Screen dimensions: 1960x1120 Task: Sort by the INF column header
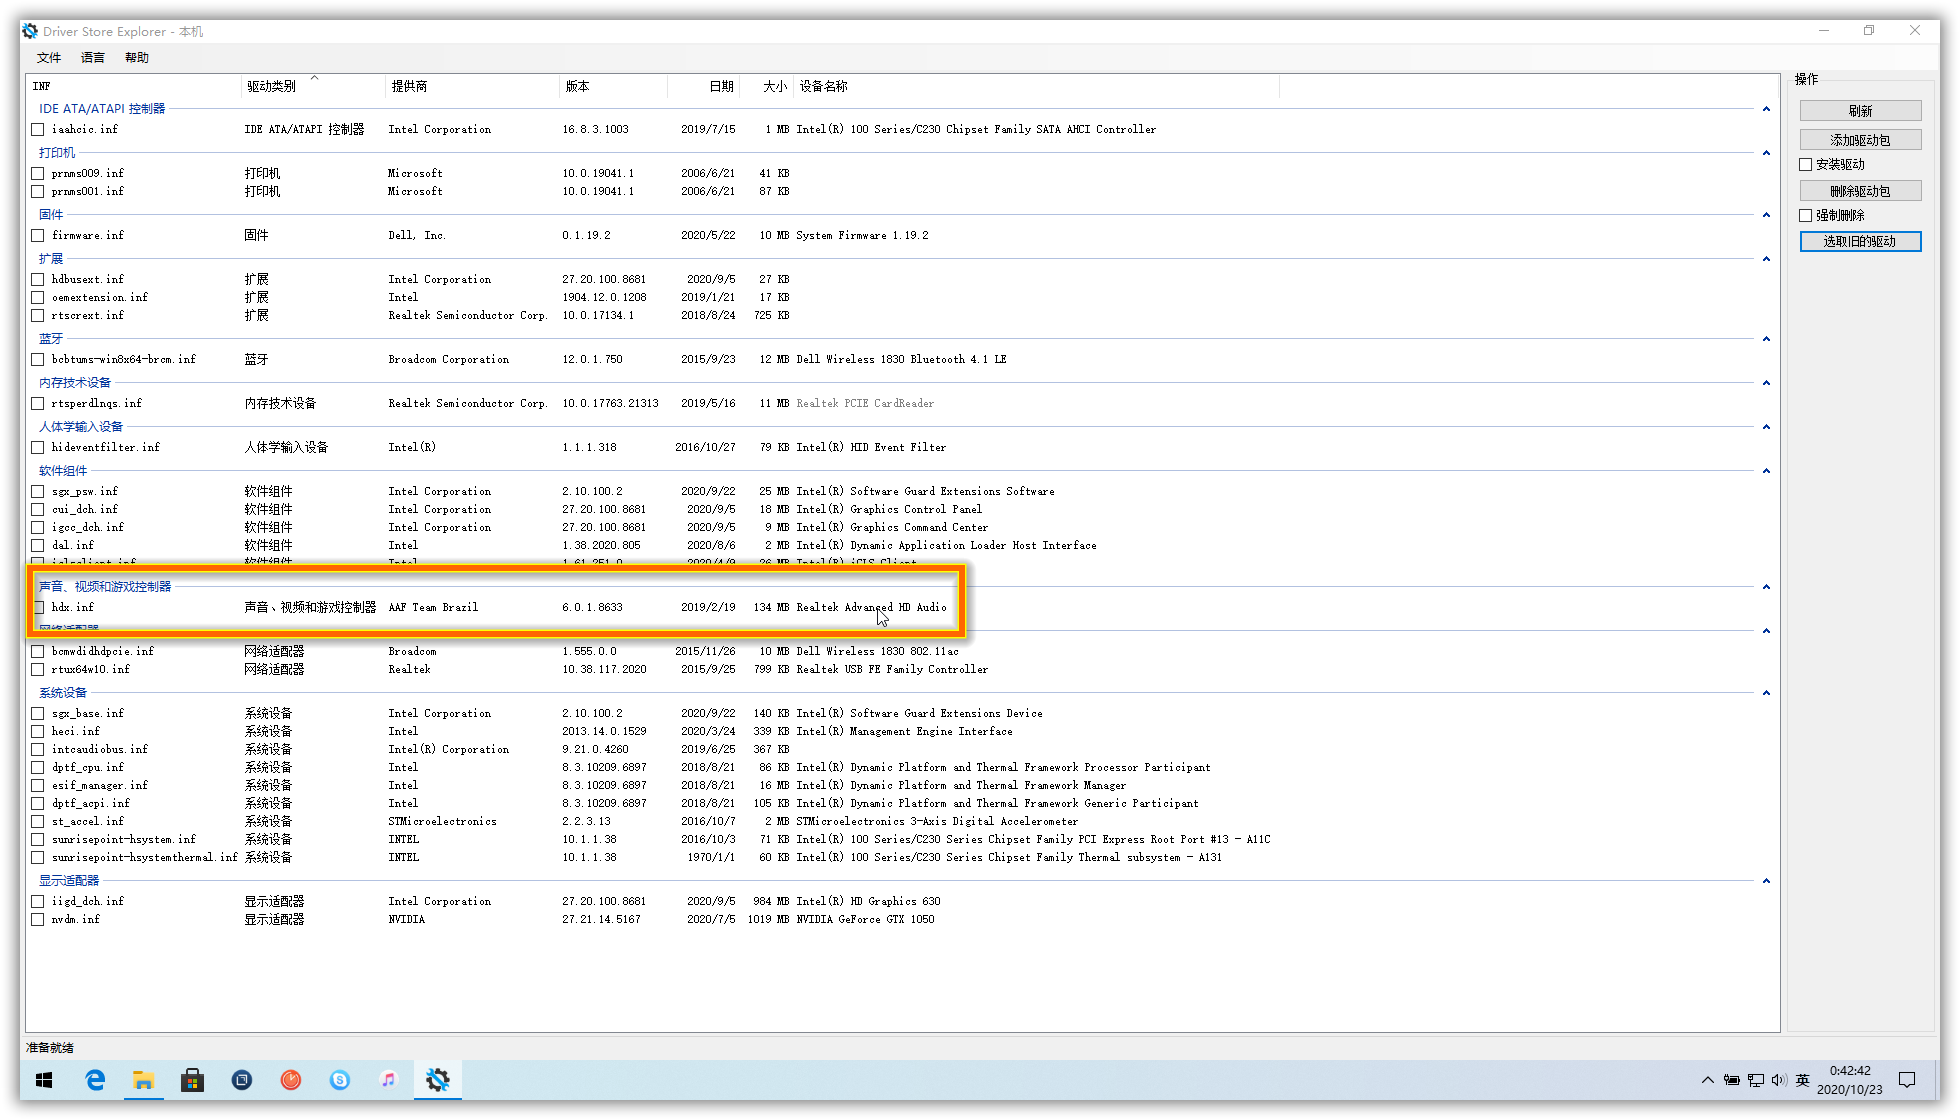pos(135,87)
